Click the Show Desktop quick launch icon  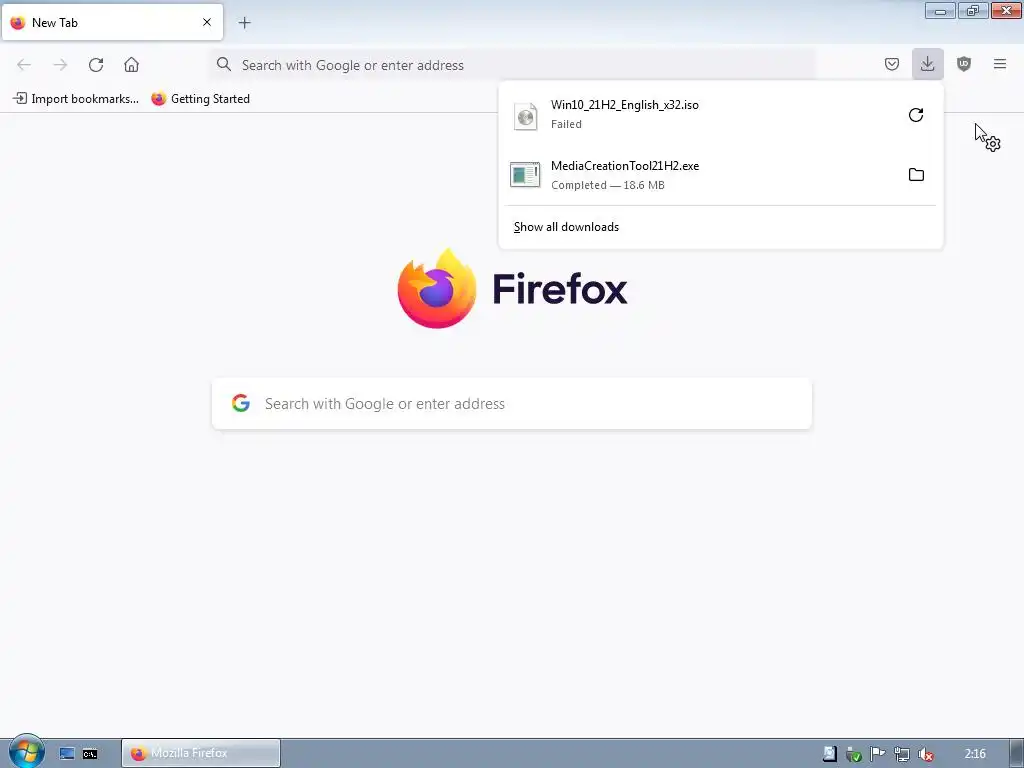(67, 754)
